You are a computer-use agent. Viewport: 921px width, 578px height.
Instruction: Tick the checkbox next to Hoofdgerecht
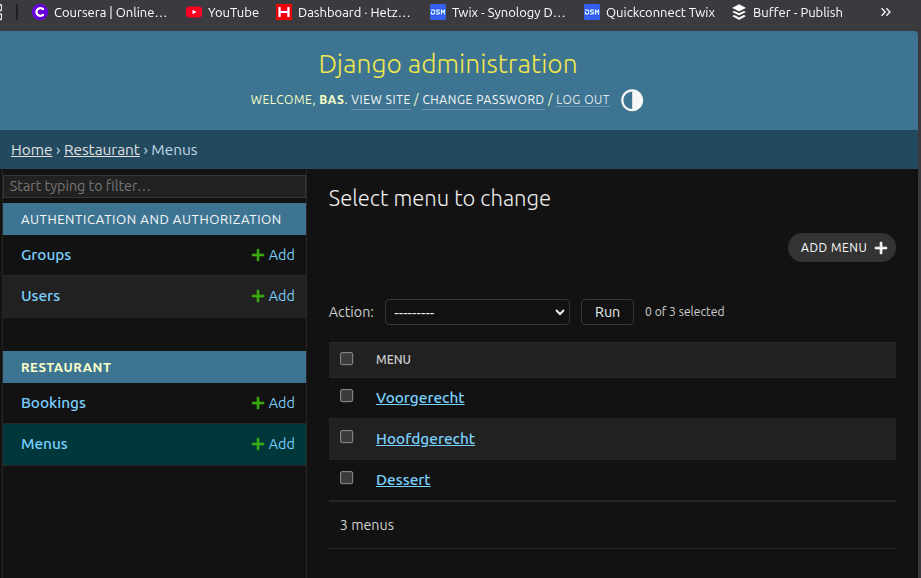point(347,437)
